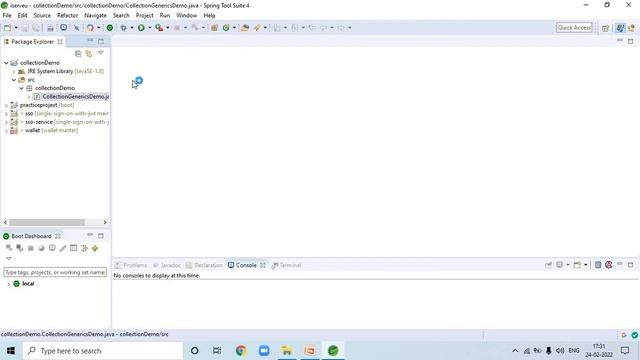
Task: Click the open browser globe icon in Boot Dashboard
Action: click(x=41, y=248)
